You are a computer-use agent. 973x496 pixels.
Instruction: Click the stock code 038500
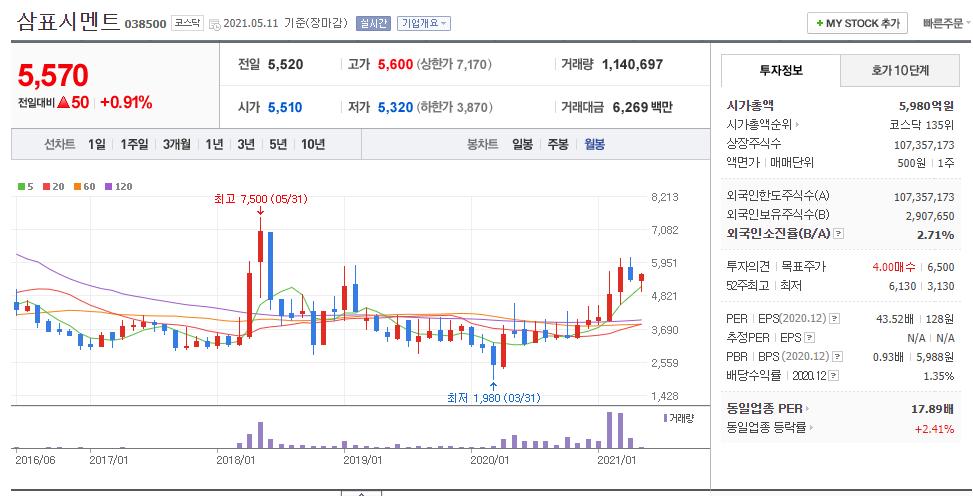pyautogui.click(x=145, y=24)
